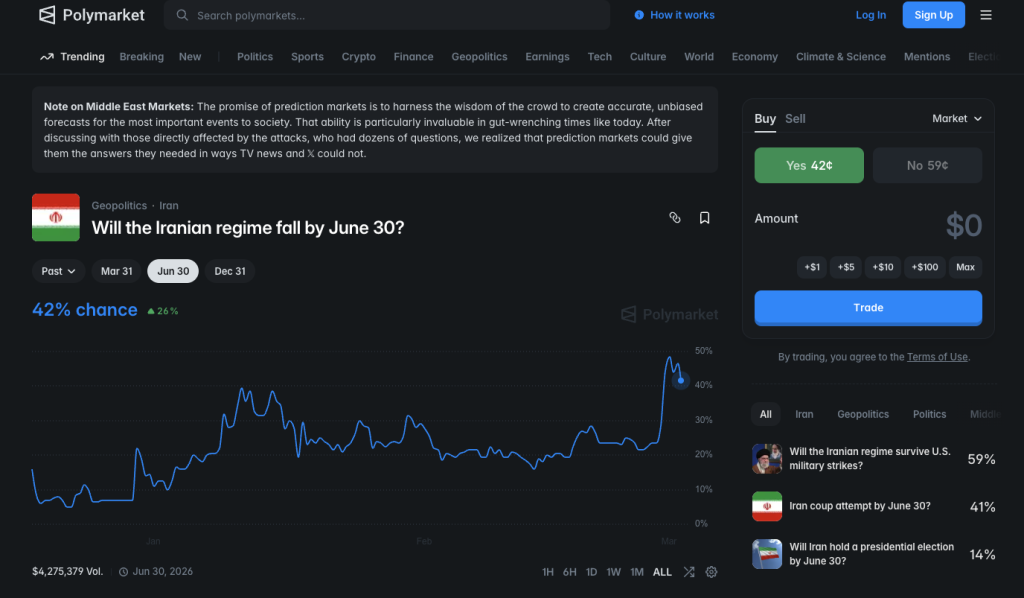The width and height of the screenshot is (1024, 598).
Task: Click the How it works info icon
Action: [x=639, y=15]
